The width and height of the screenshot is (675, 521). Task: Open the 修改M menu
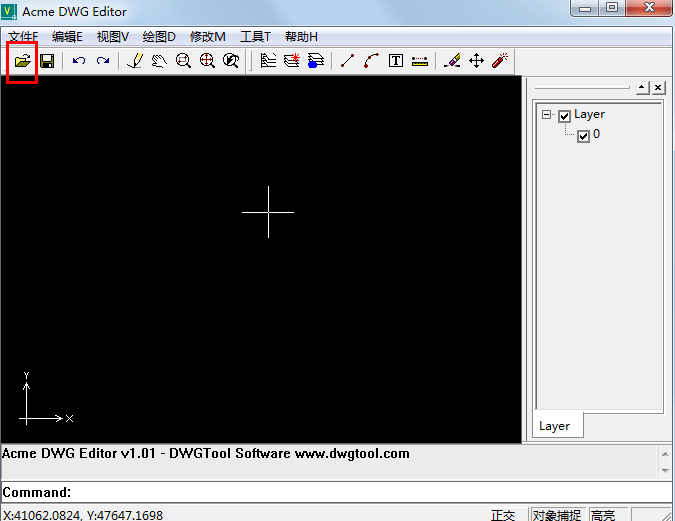pyautogui.click(x=207, y=37)
